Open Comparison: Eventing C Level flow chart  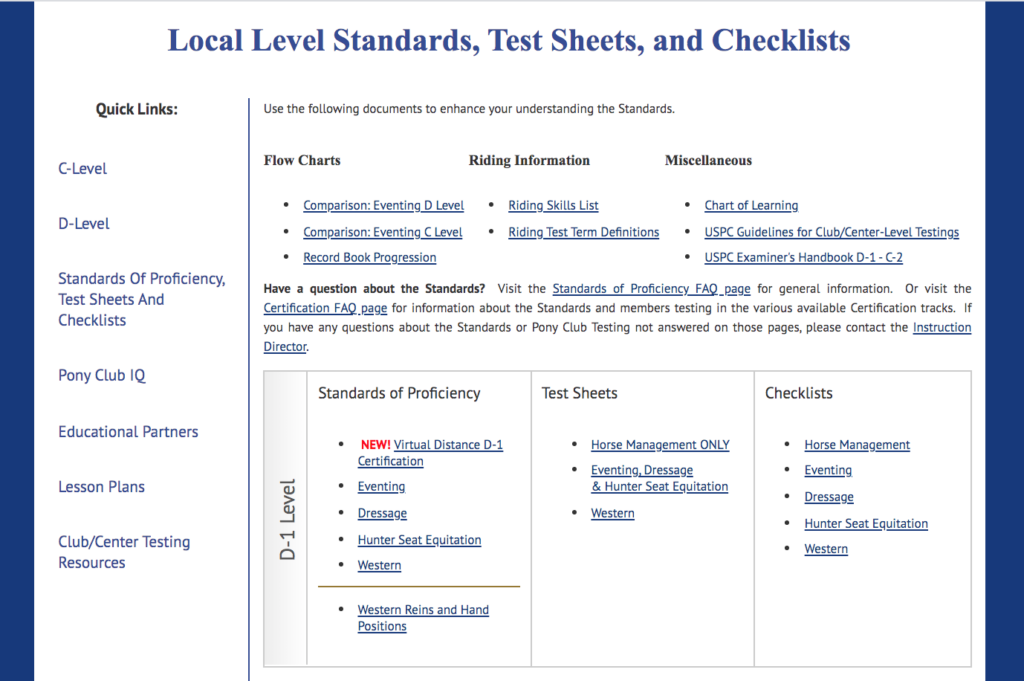[383, 232]
